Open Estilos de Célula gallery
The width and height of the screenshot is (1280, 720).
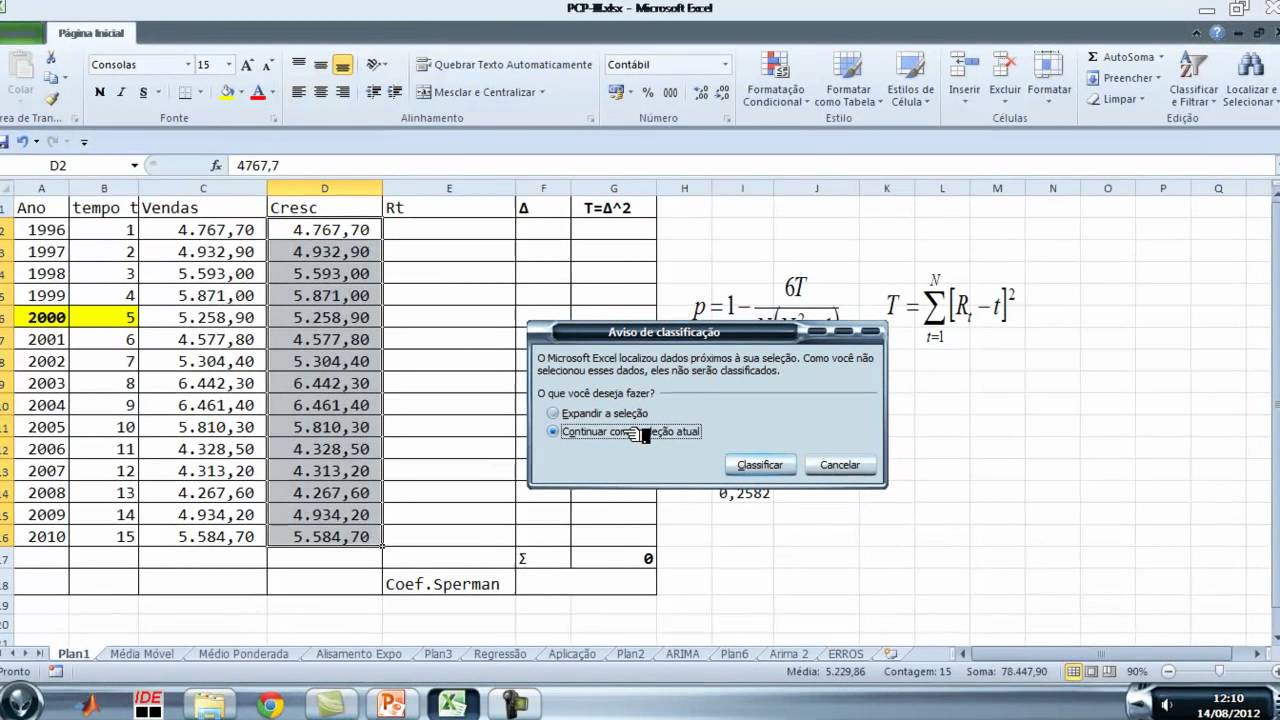coord(910,80)
